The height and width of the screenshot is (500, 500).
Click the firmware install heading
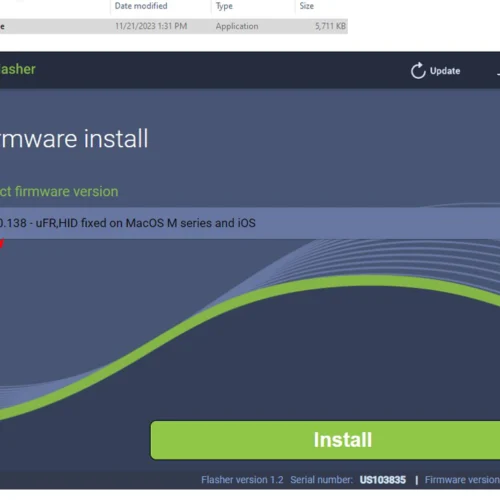click(x=74, y=138)
